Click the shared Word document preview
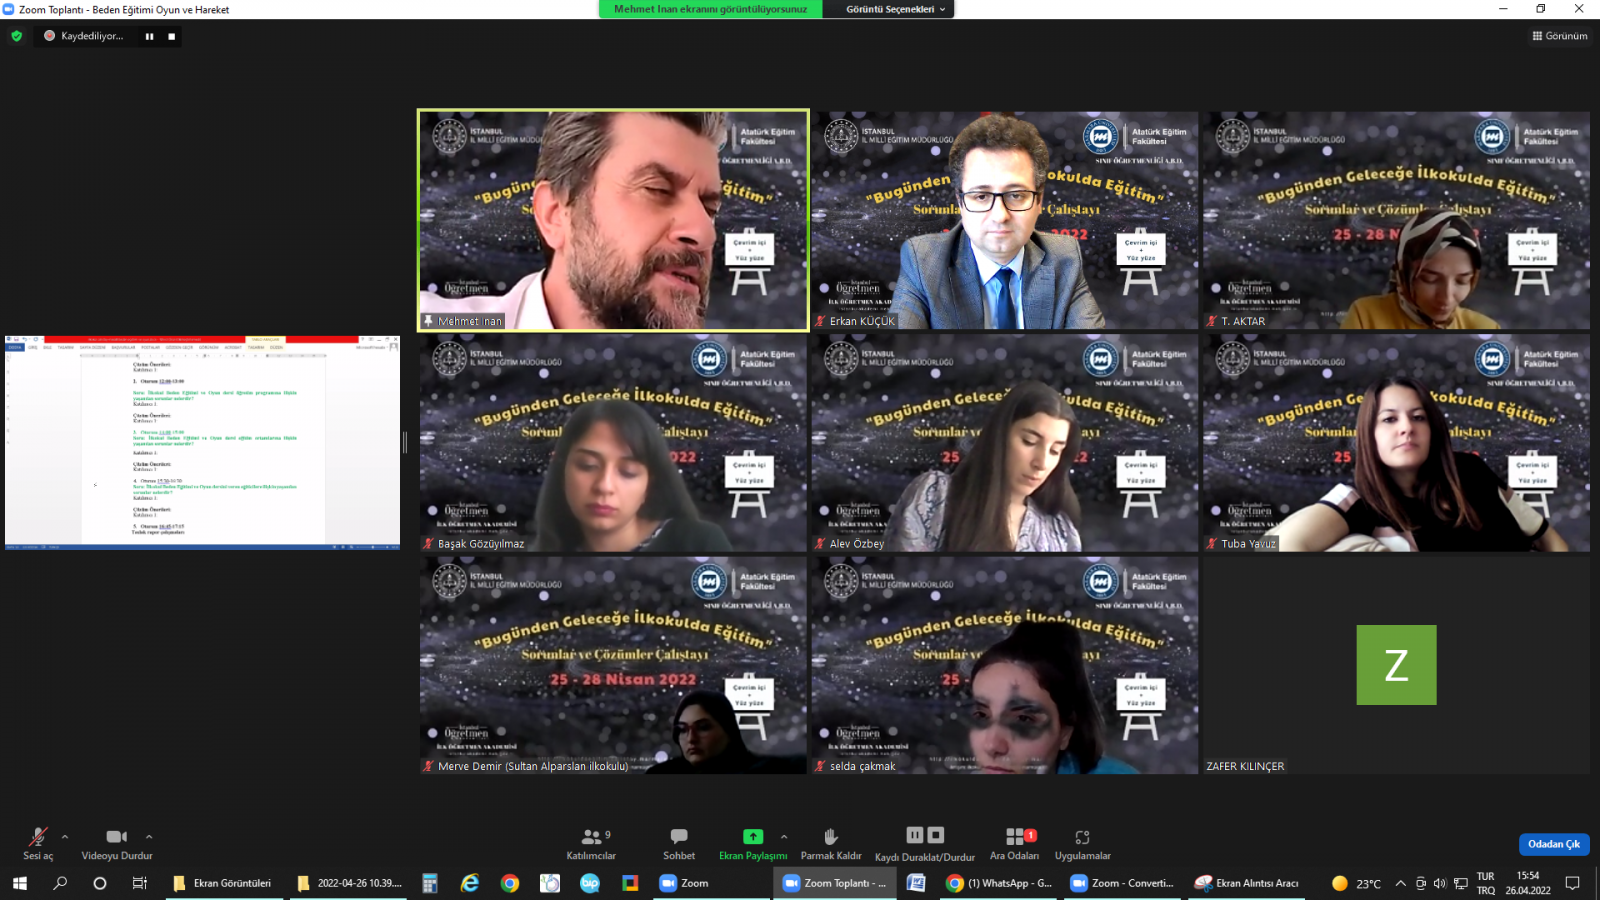 202,443
